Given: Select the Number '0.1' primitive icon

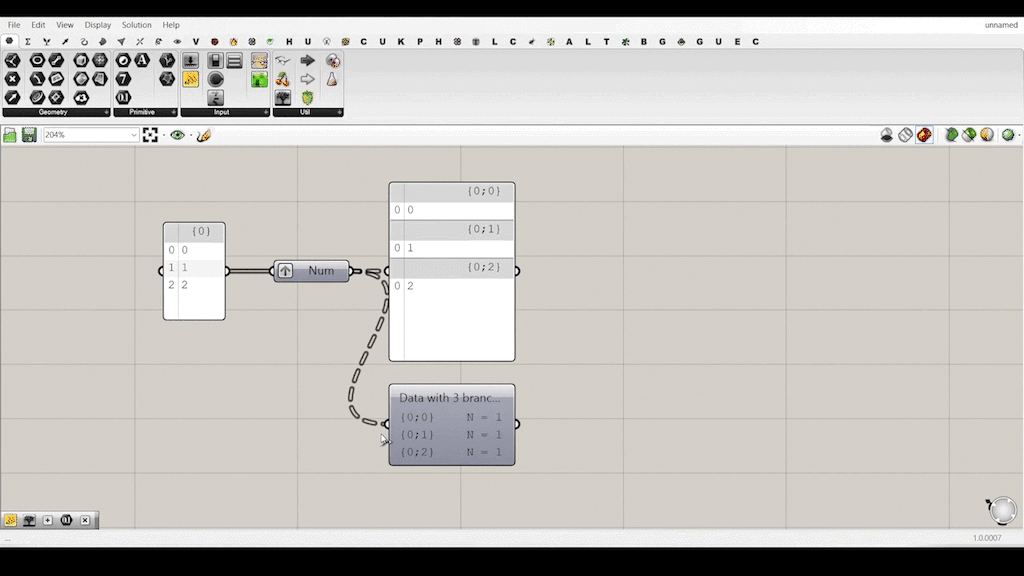Looking at the screenshot, I should click(123, 98).
